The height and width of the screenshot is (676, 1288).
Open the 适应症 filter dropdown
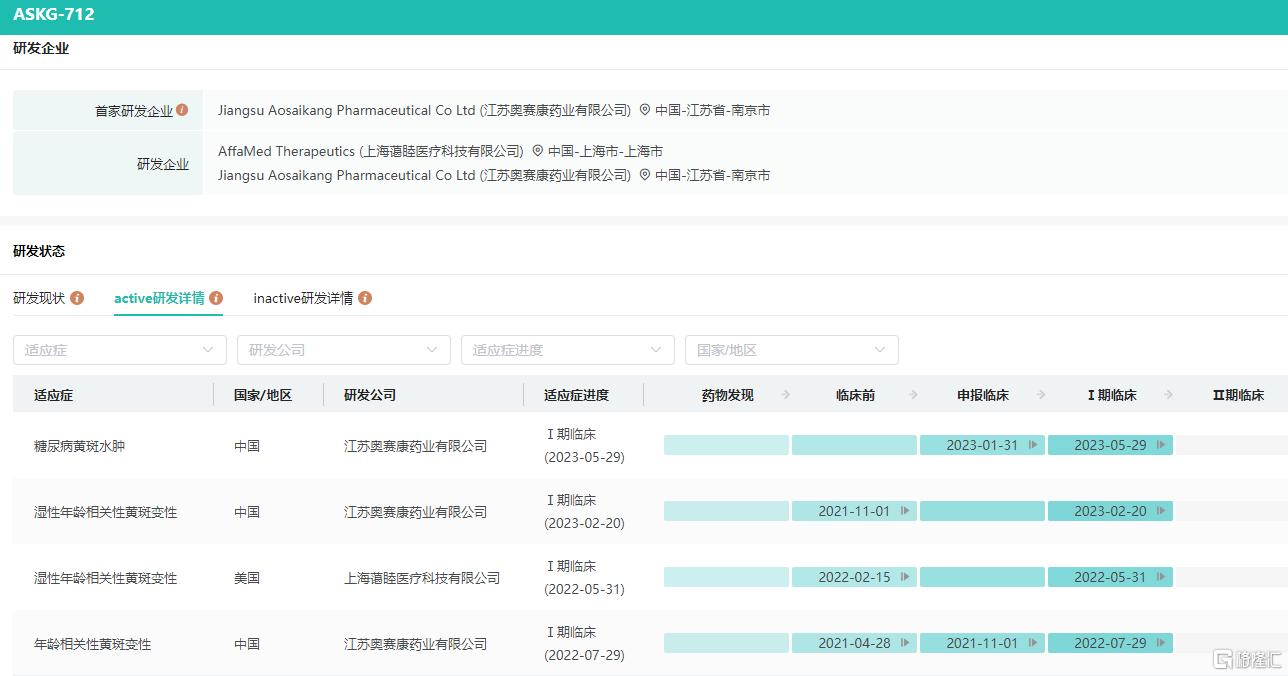[120, 350]
